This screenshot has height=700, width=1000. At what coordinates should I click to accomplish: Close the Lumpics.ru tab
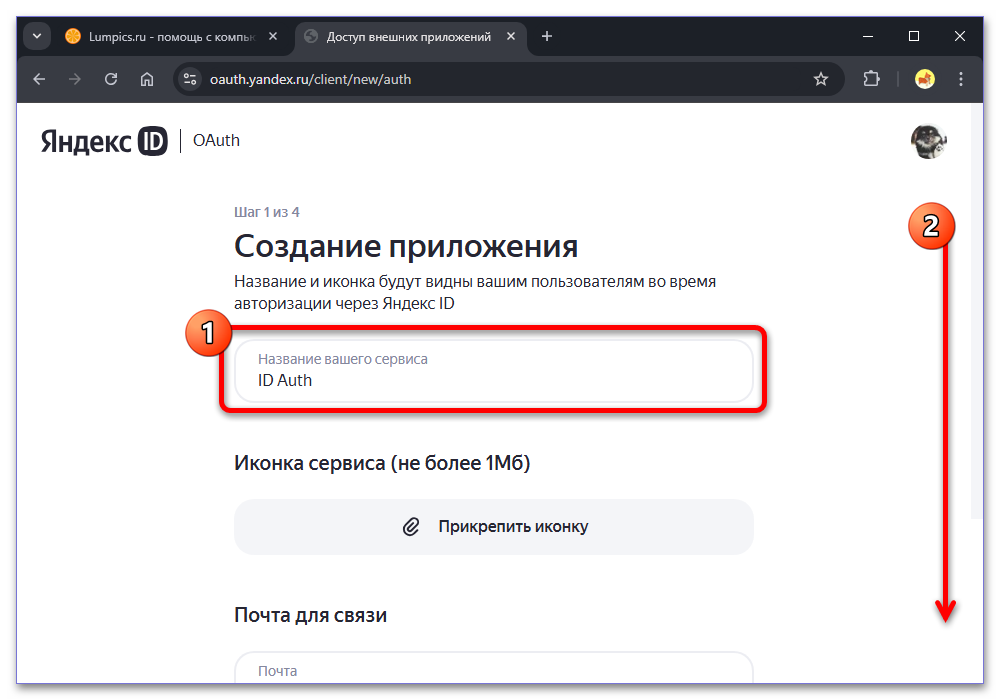coord(273,36)
